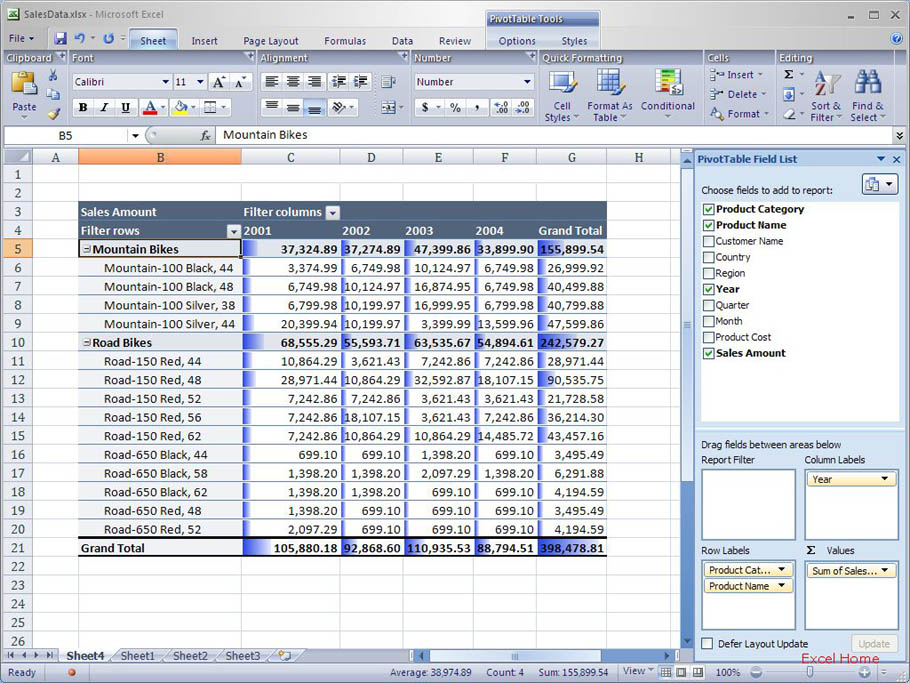Click the yellow fill color button
The image size is (910, 683).
coord(180,108)
